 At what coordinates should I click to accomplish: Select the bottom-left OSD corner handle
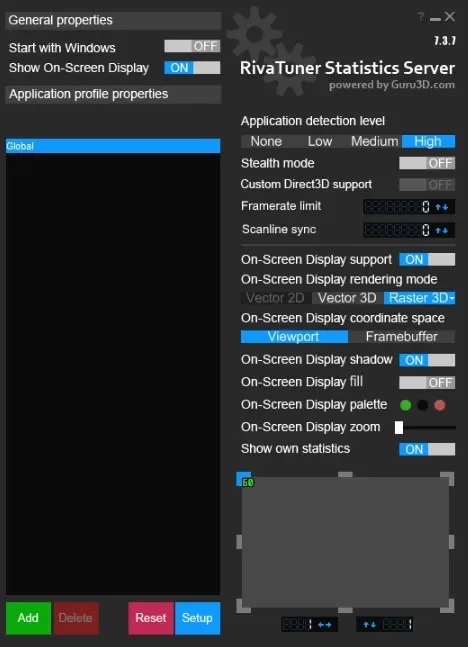[243, 606]
